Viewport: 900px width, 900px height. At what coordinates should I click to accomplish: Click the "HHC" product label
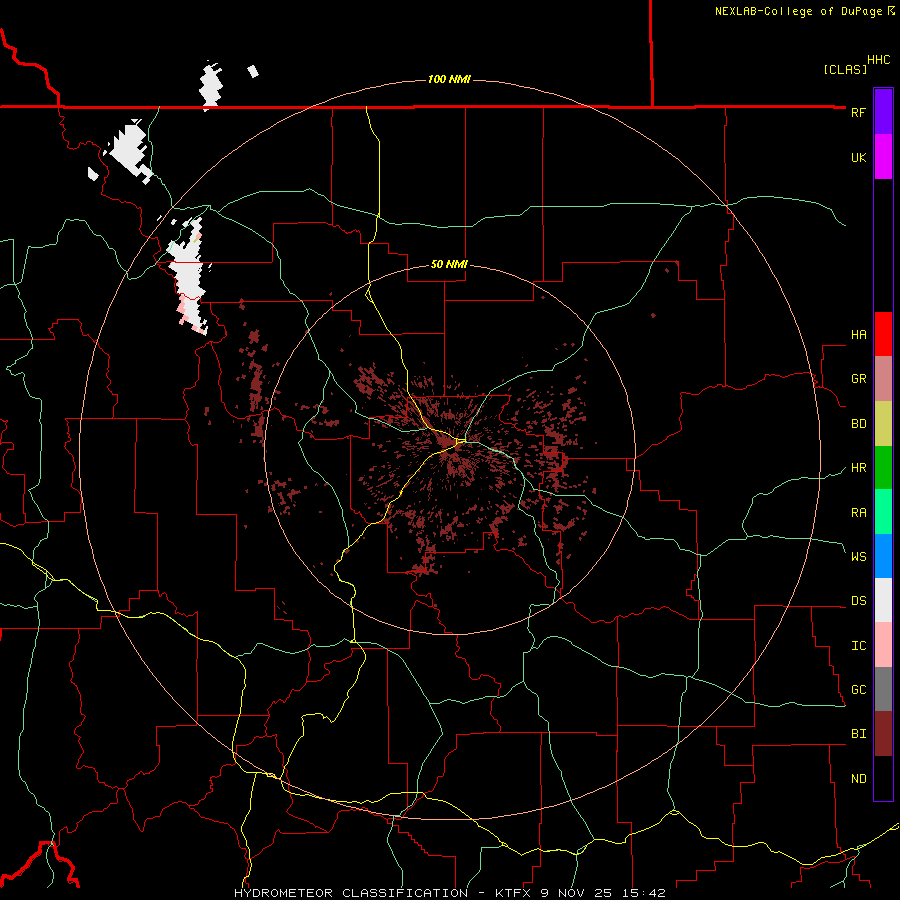click(879, 60)
